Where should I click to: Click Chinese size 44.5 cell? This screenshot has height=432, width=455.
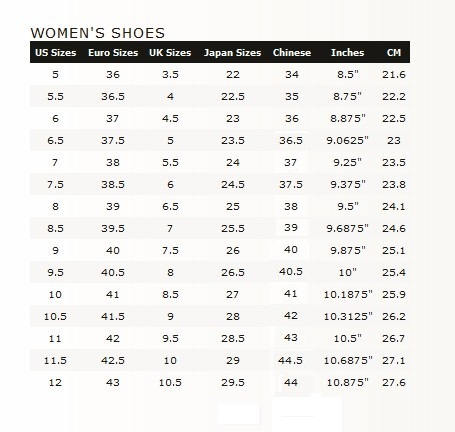290,360
